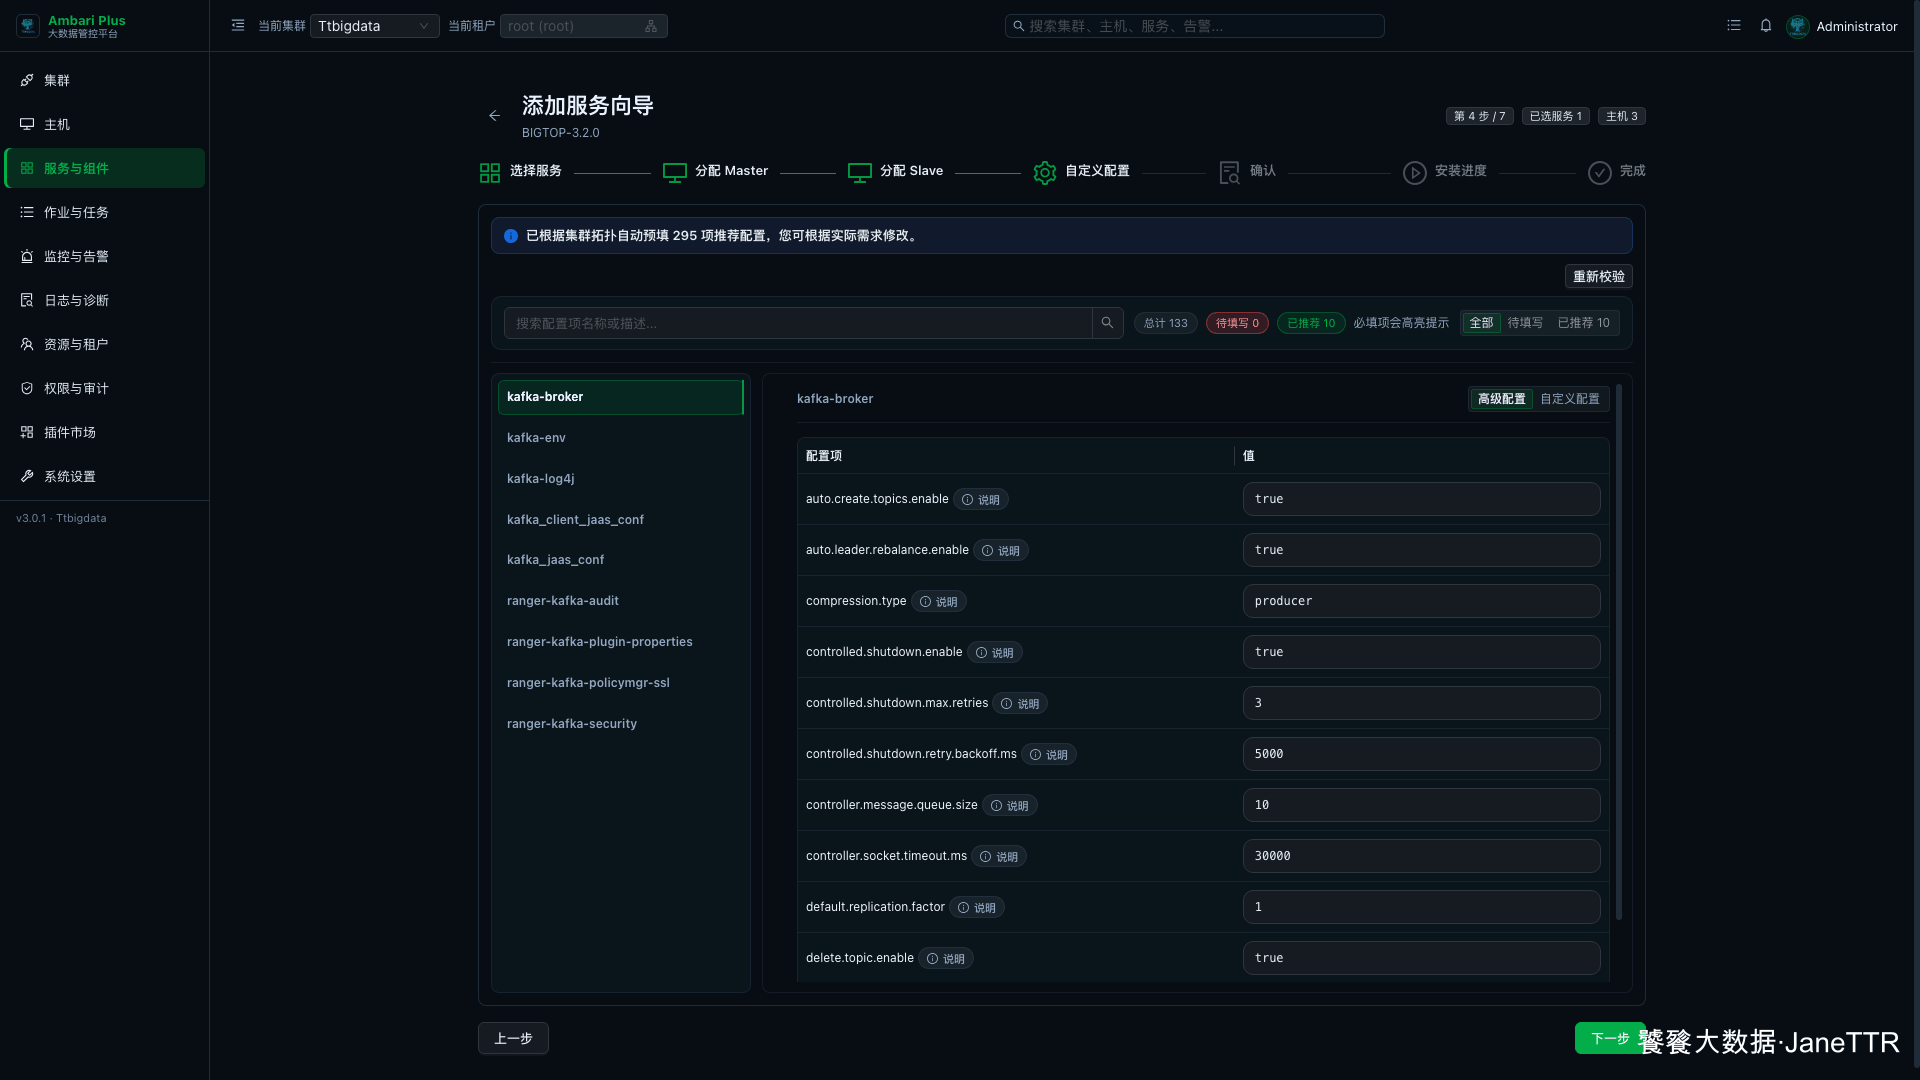
Task: Click the config table vertical scrollbar
Action: coord(1619,652)
